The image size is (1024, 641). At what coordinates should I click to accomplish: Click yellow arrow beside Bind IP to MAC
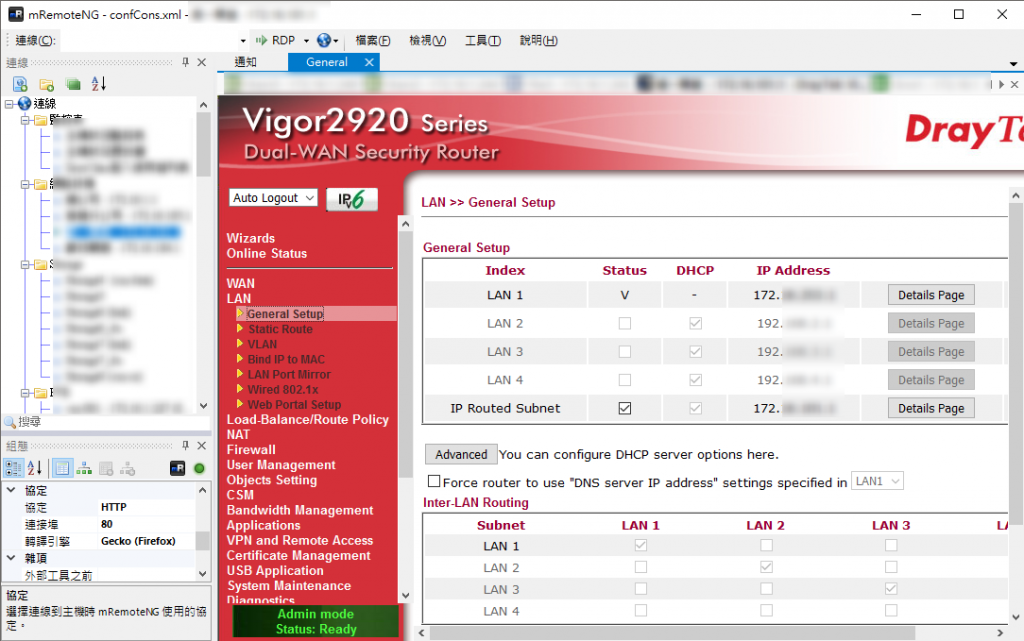click(x=240, y=358)
